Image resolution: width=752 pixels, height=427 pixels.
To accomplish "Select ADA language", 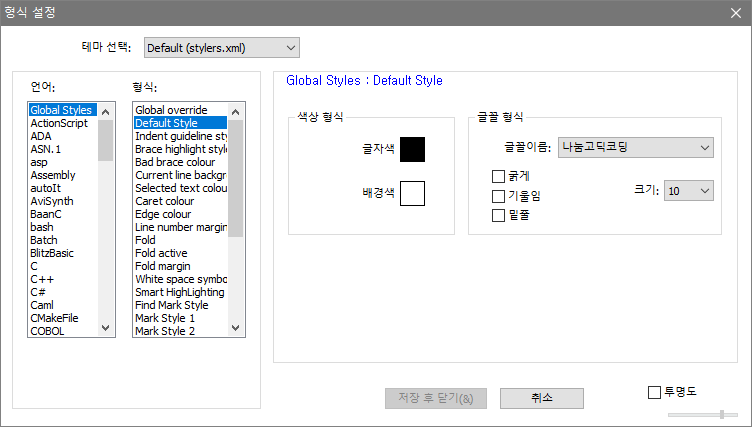I will point(63,136).
